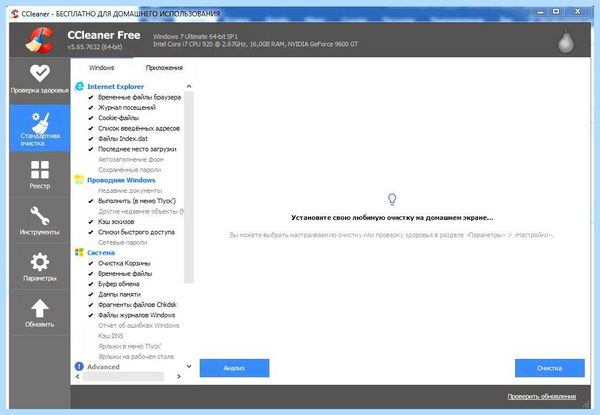This screenshot has width=600, height=415.
Task: Click the Advanced exclamation icon
Action: pyautogui.click(x=79, y=366)
